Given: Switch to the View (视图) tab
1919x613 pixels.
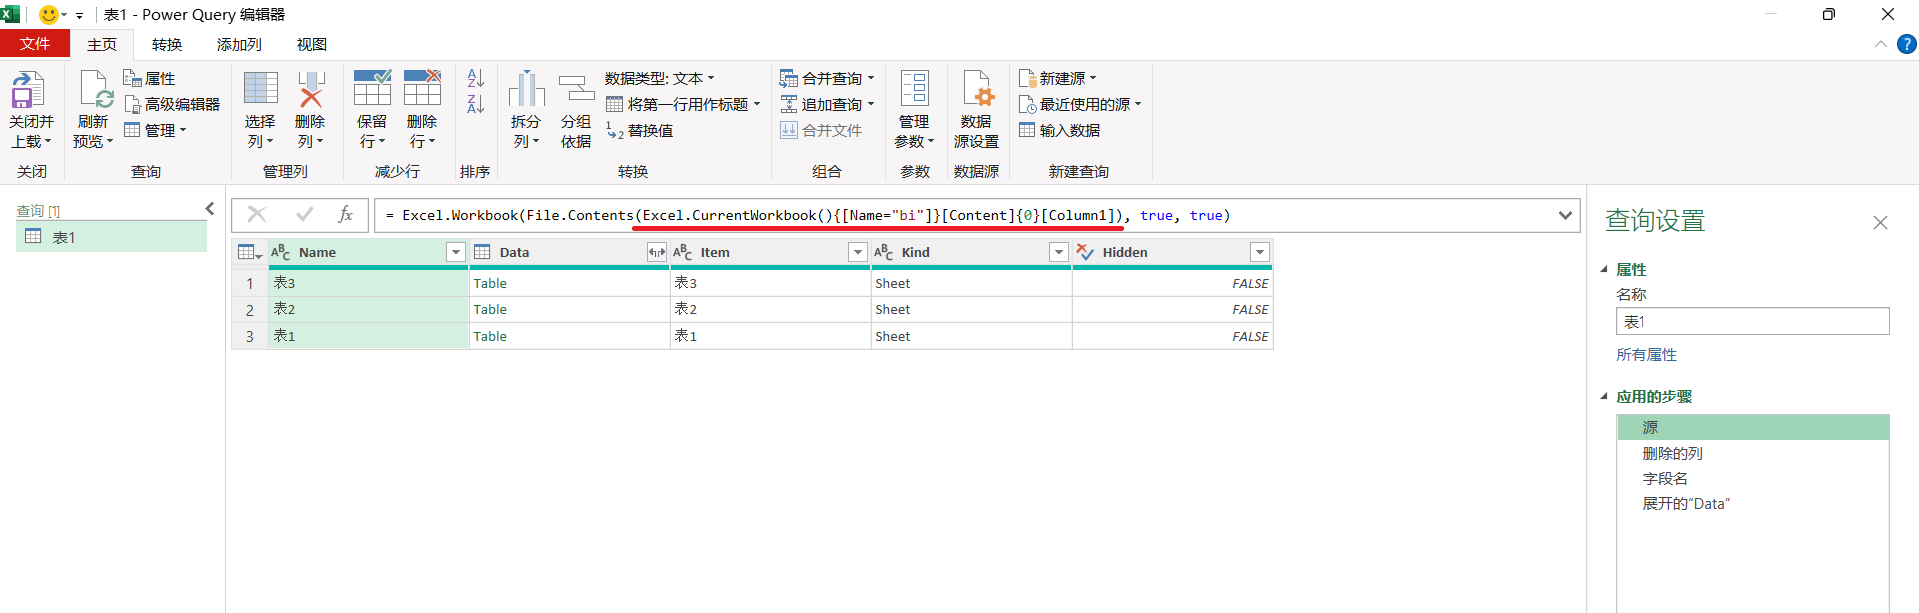Looking at the screenshot, I should [x=312, y=44].
